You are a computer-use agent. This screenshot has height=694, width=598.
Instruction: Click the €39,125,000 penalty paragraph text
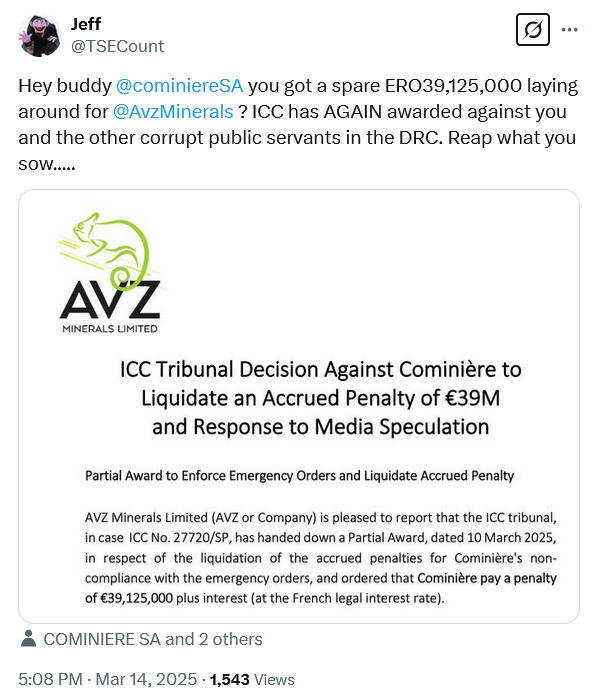320,558
